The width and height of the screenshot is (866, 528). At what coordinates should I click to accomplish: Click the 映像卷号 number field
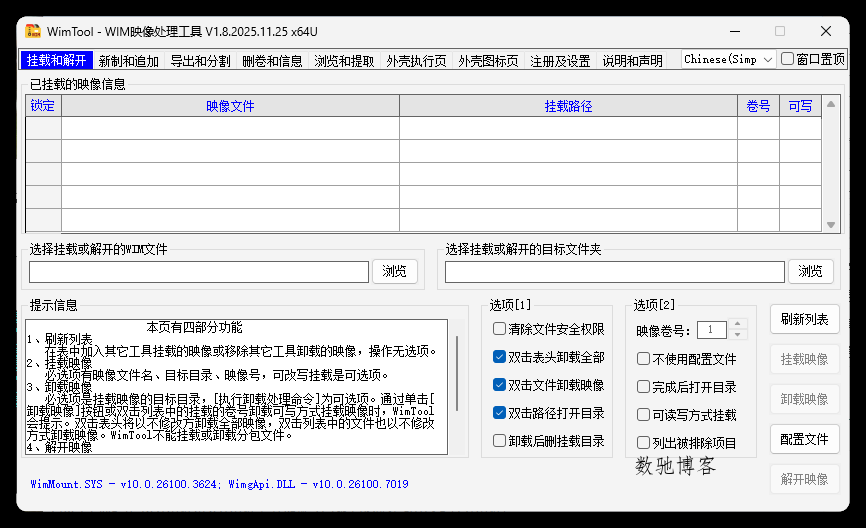(711, 330)
